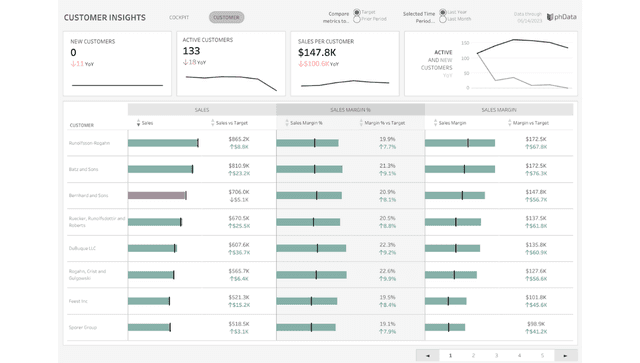Click Bernhard and Sons purple sales bar
This screenshot has width=640, height=363.
click(157, 196)
